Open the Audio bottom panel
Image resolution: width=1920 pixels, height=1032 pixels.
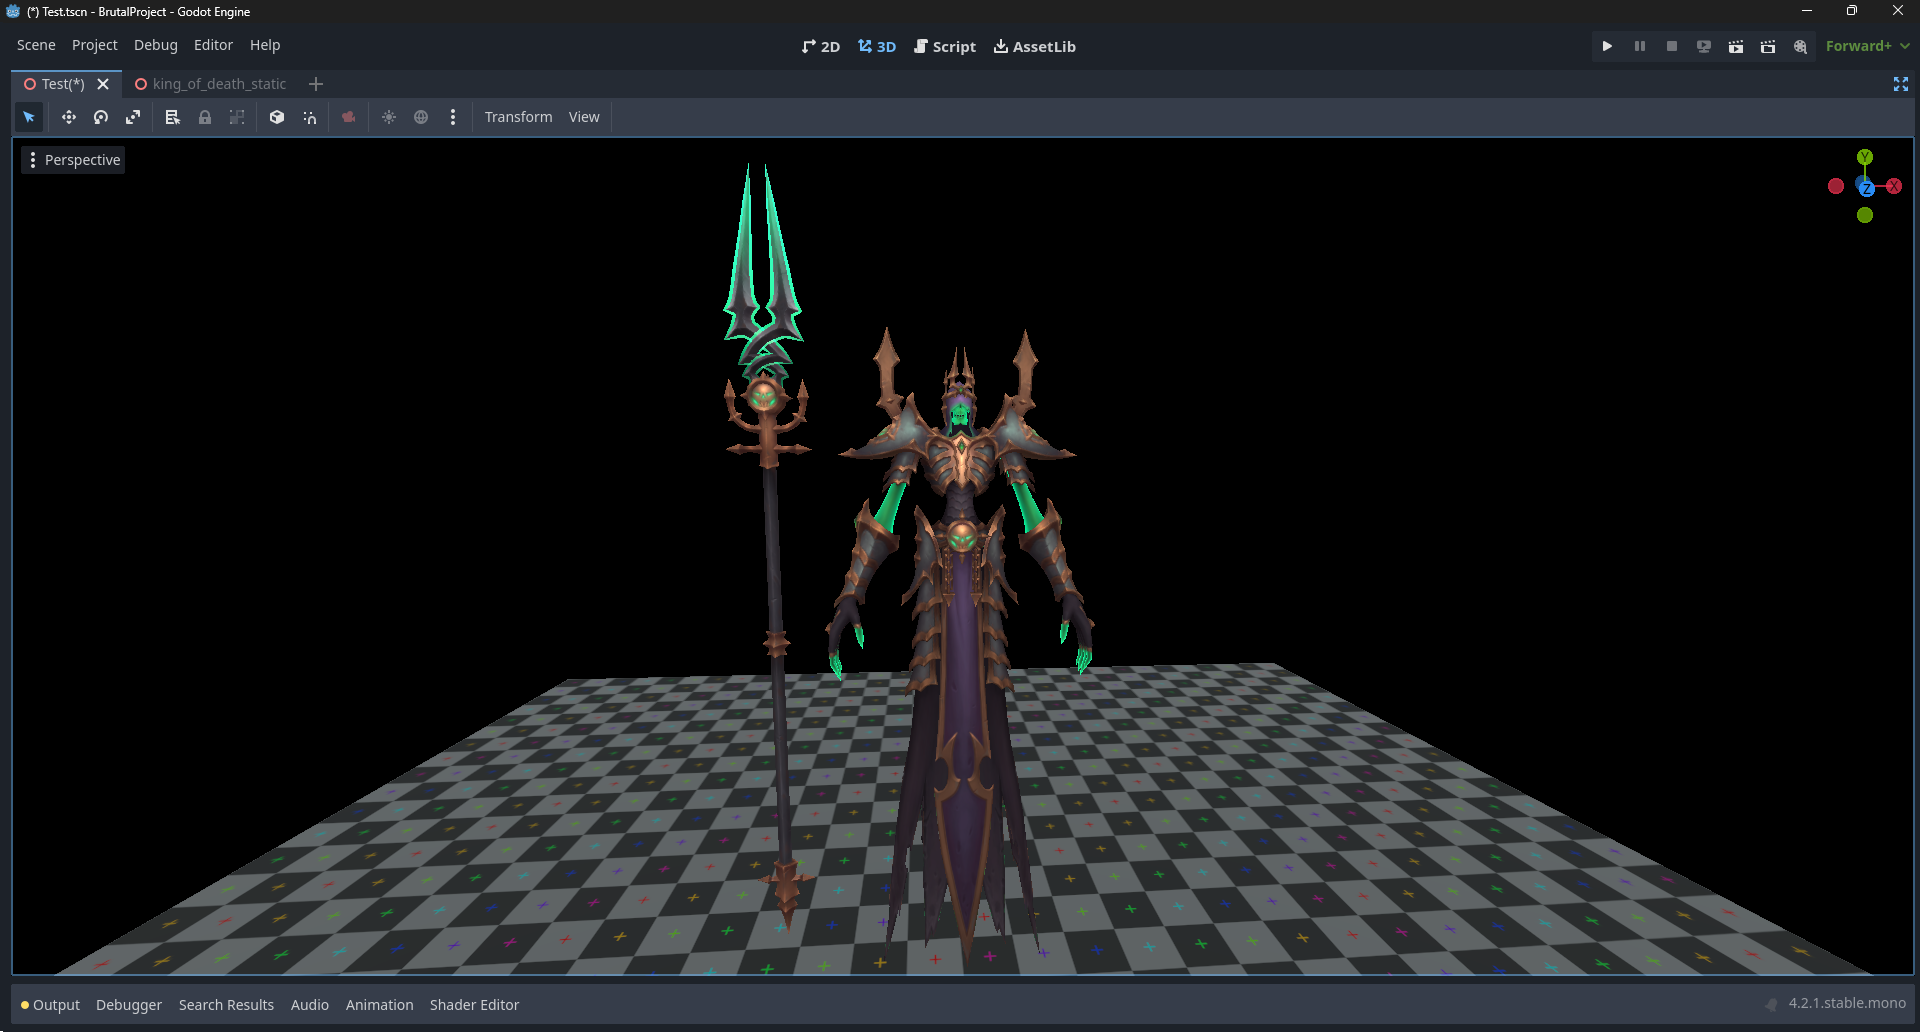point(310,1005)
